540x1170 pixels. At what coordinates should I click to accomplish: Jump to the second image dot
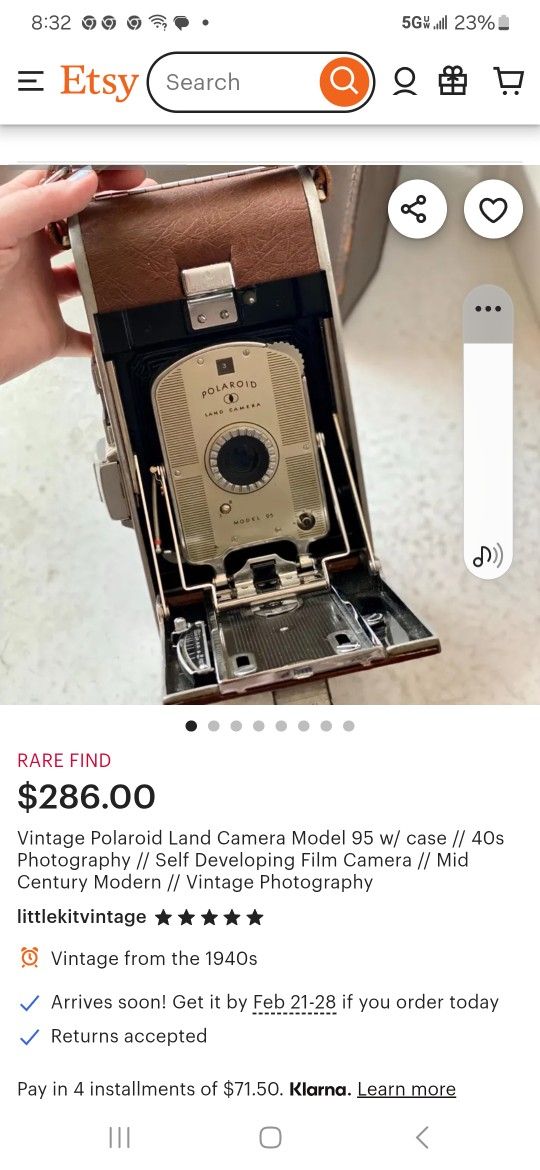[214, 725]
